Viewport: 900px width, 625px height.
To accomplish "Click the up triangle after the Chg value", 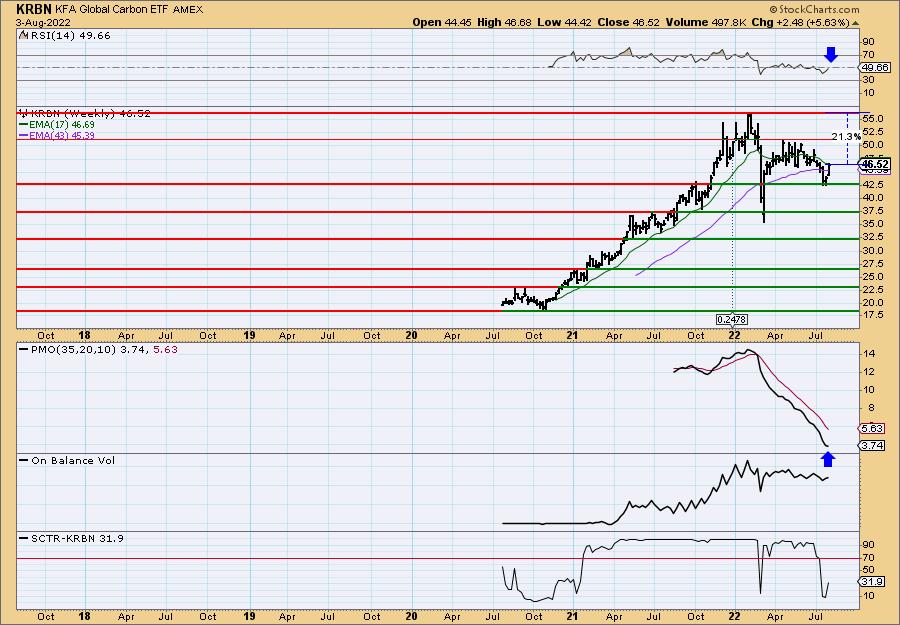I will click(x=855, y=23).
